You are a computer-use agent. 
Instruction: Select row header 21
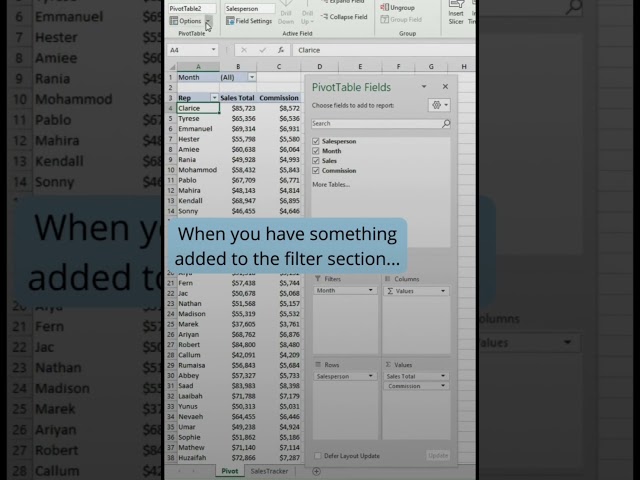(171, 283)
